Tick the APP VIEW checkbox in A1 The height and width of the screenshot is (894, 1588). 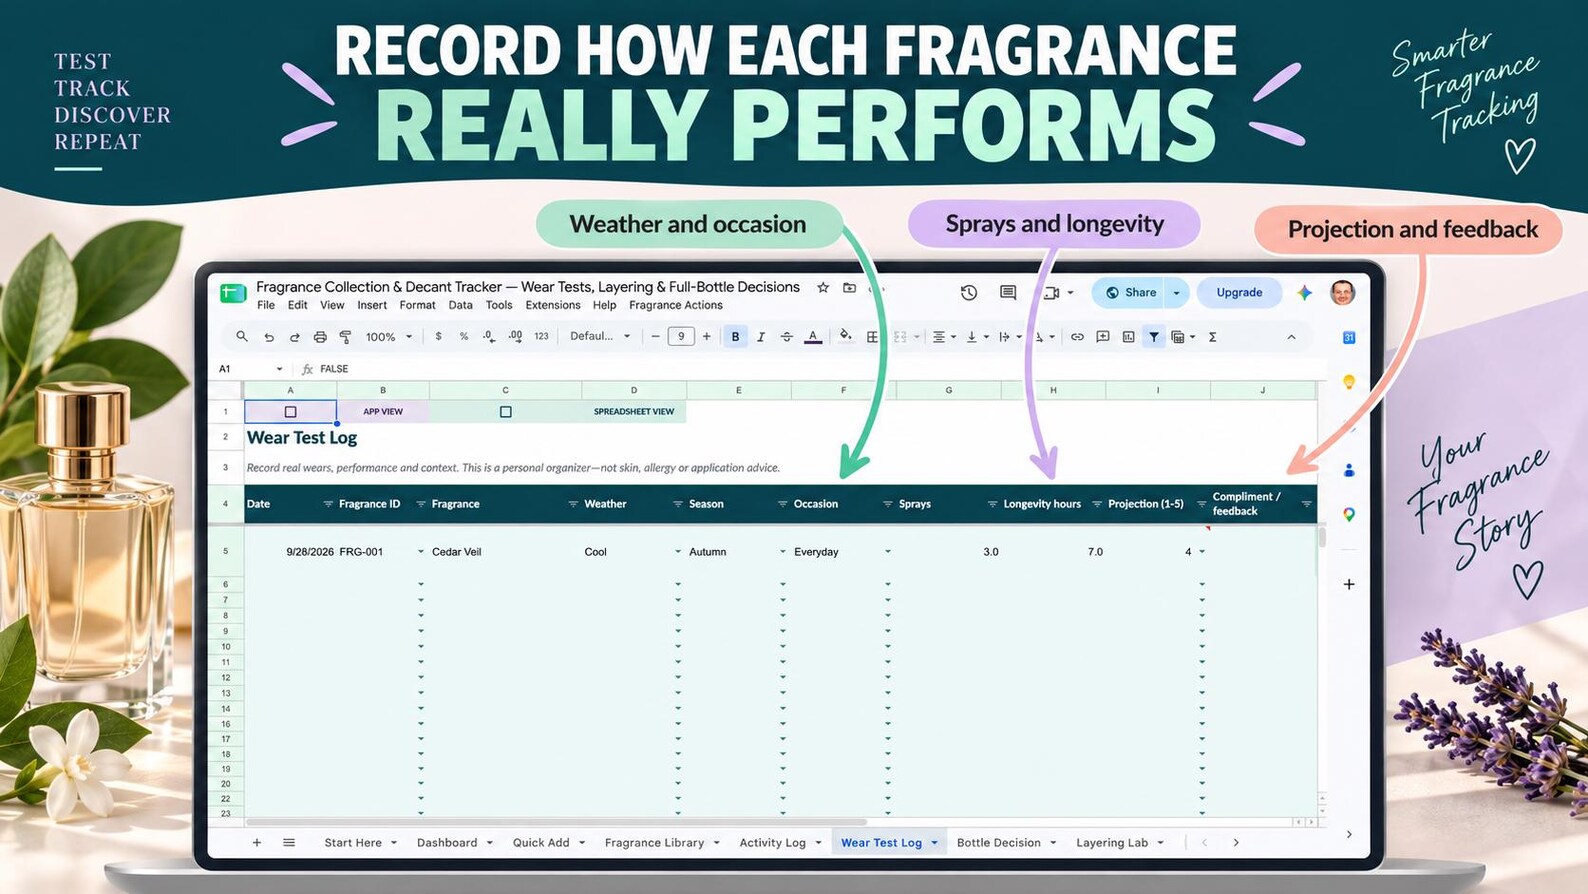point(291,412)
